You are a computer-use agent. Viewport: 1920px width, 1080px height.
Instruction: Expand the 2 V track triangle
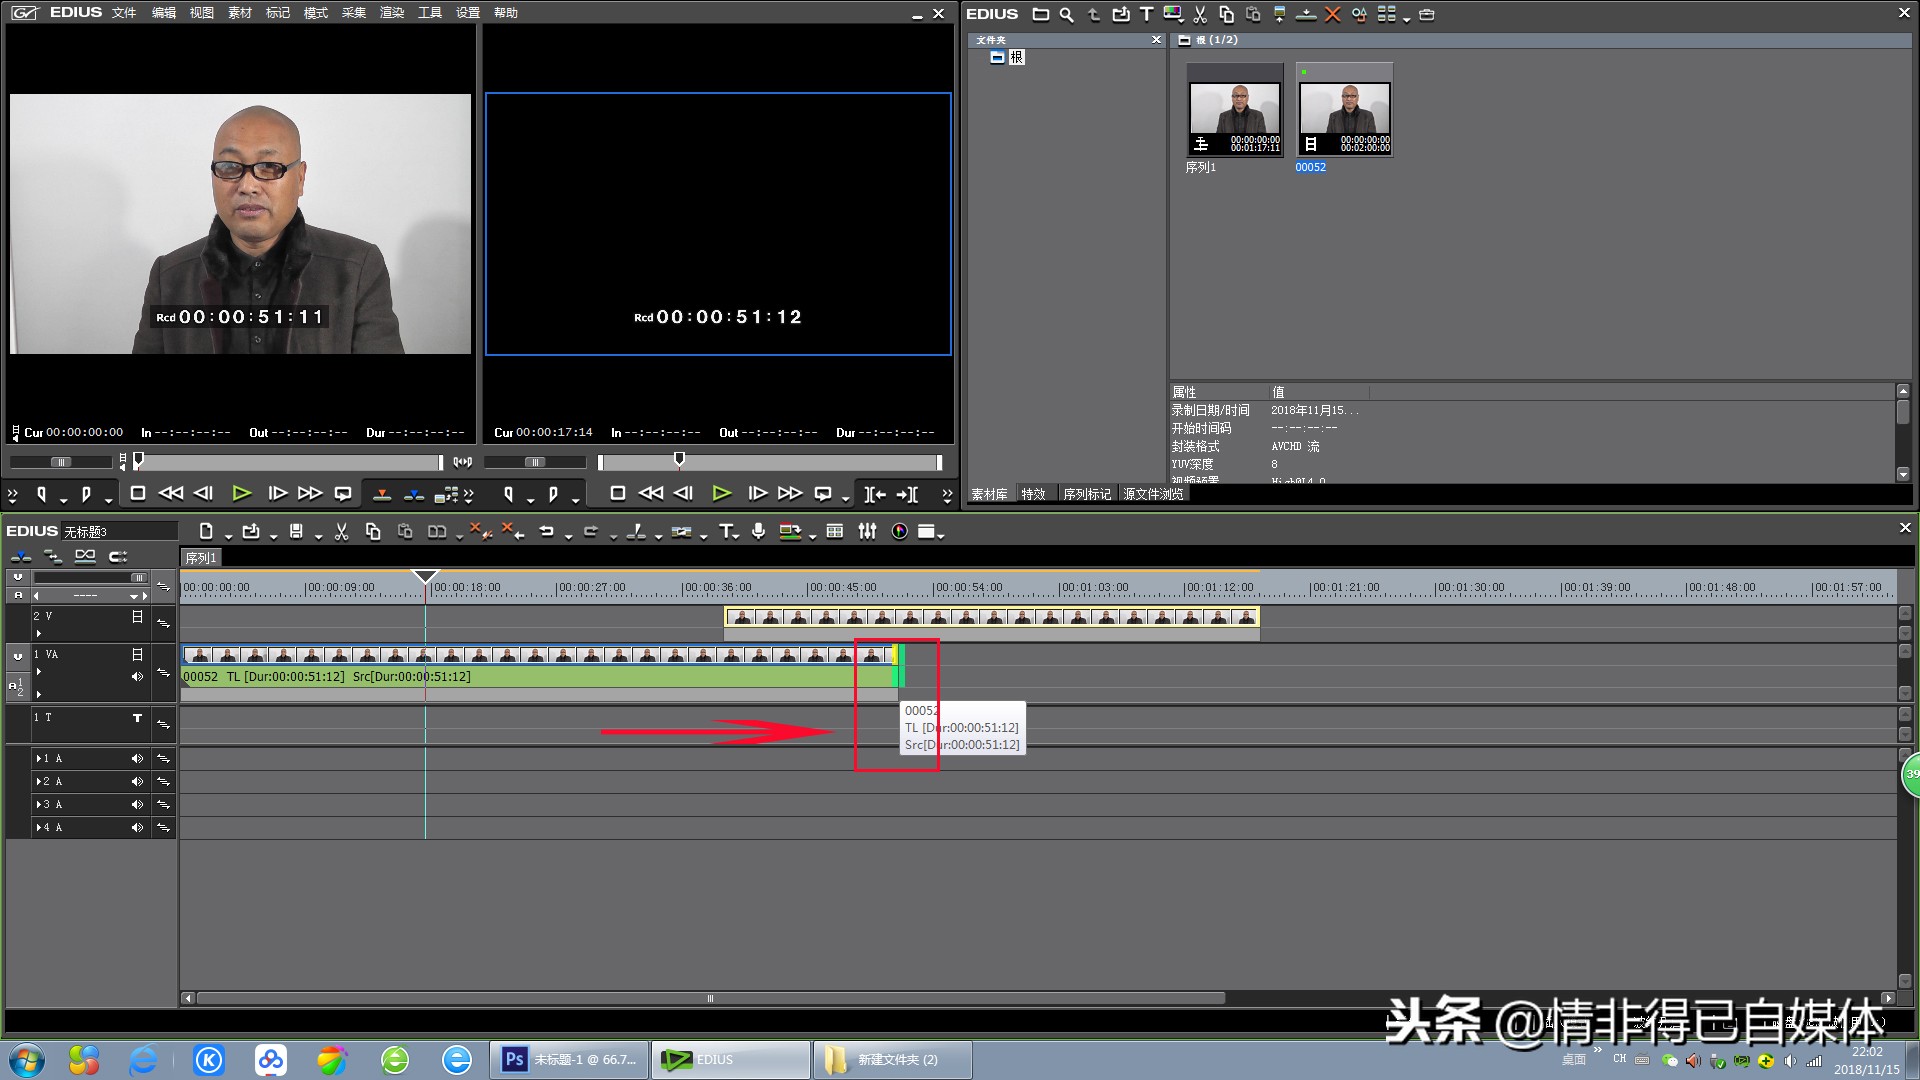(x=39, y=633)
